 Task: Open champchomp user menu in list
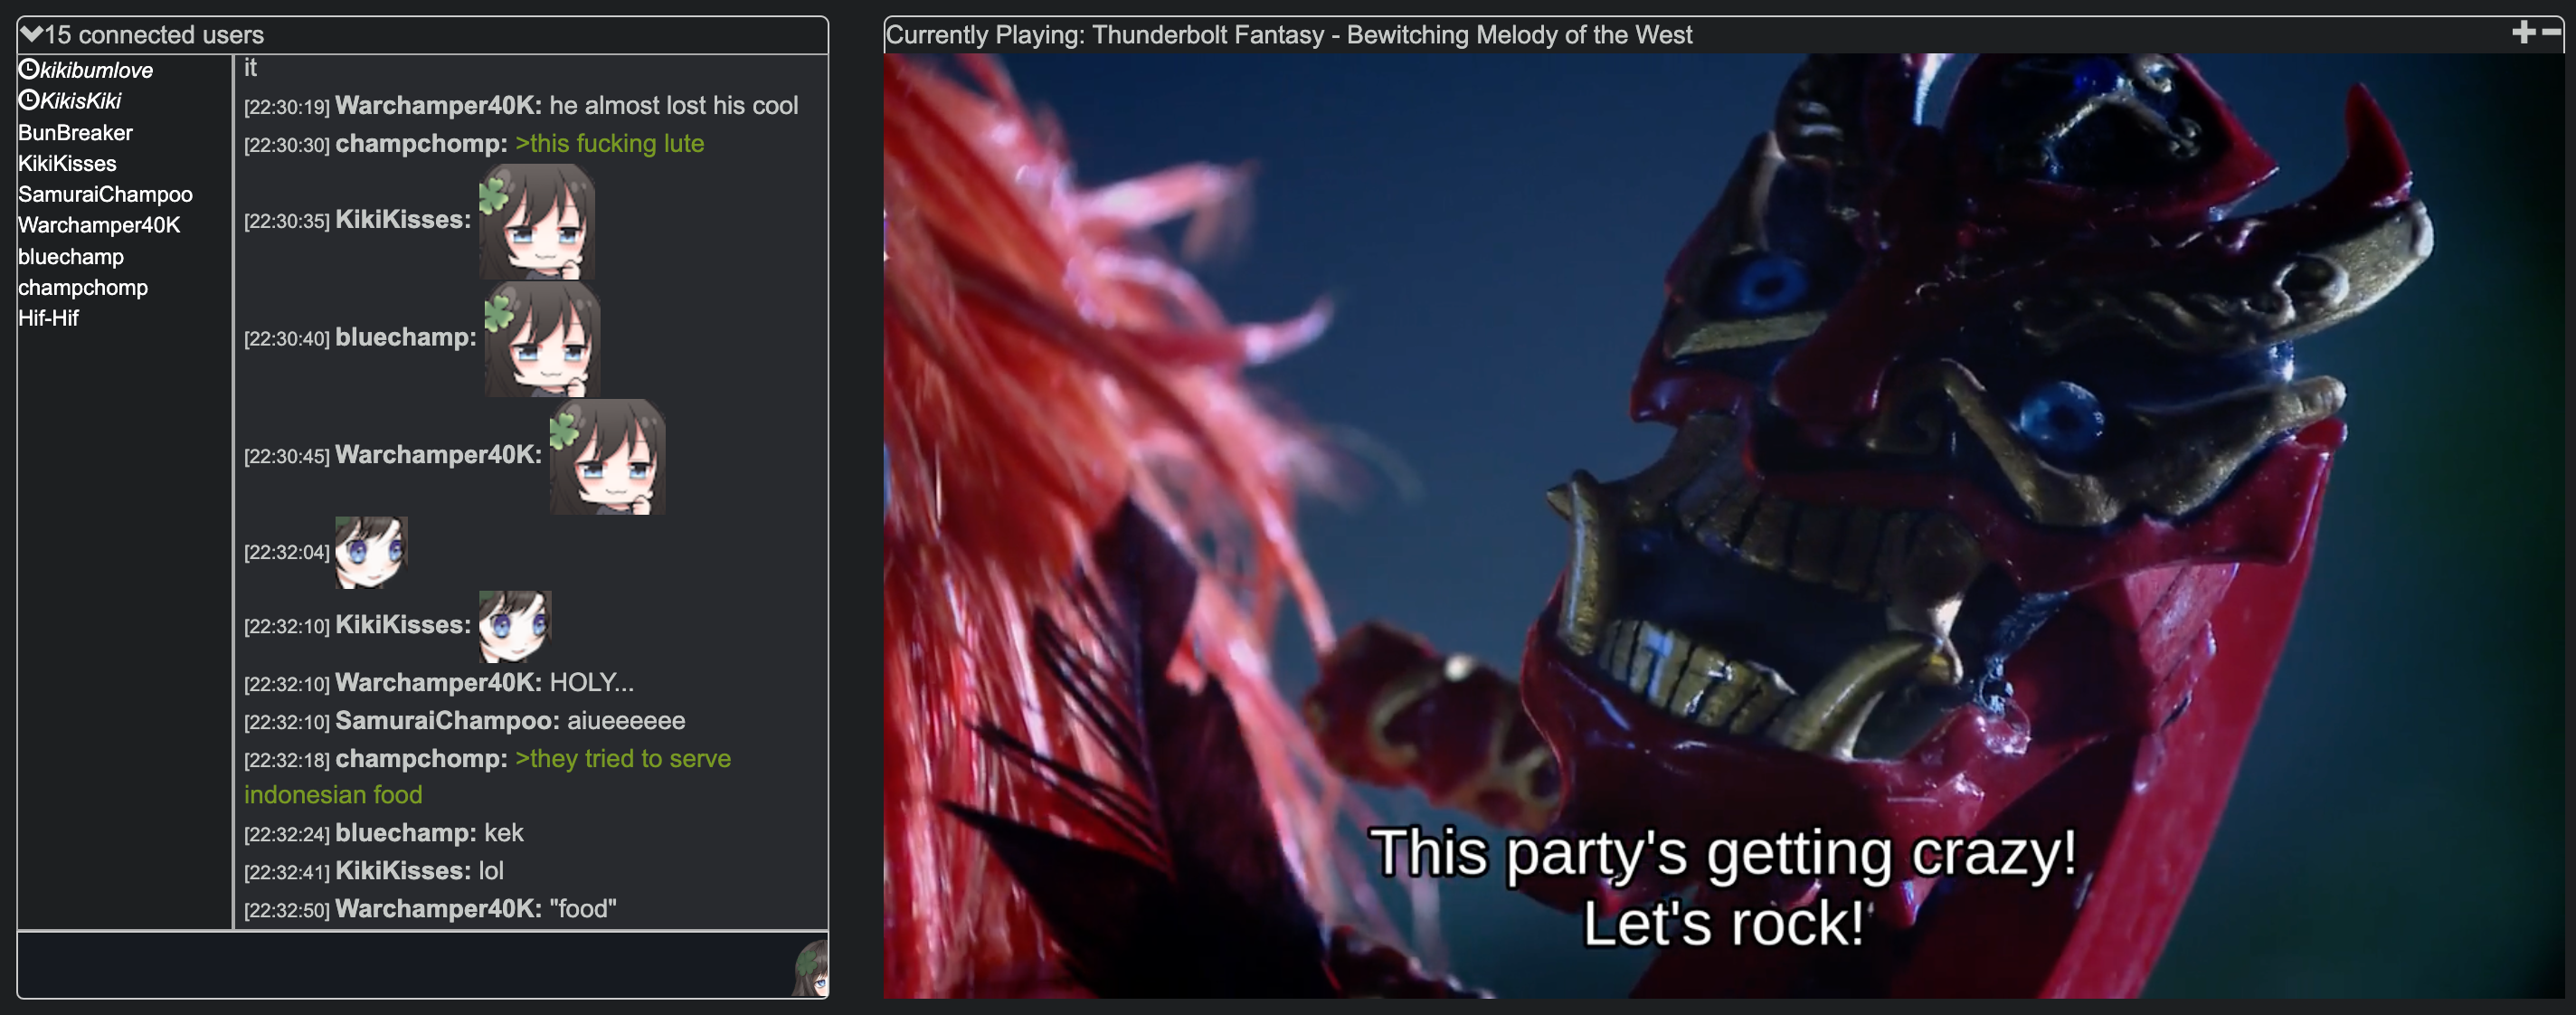pos(83,288)
